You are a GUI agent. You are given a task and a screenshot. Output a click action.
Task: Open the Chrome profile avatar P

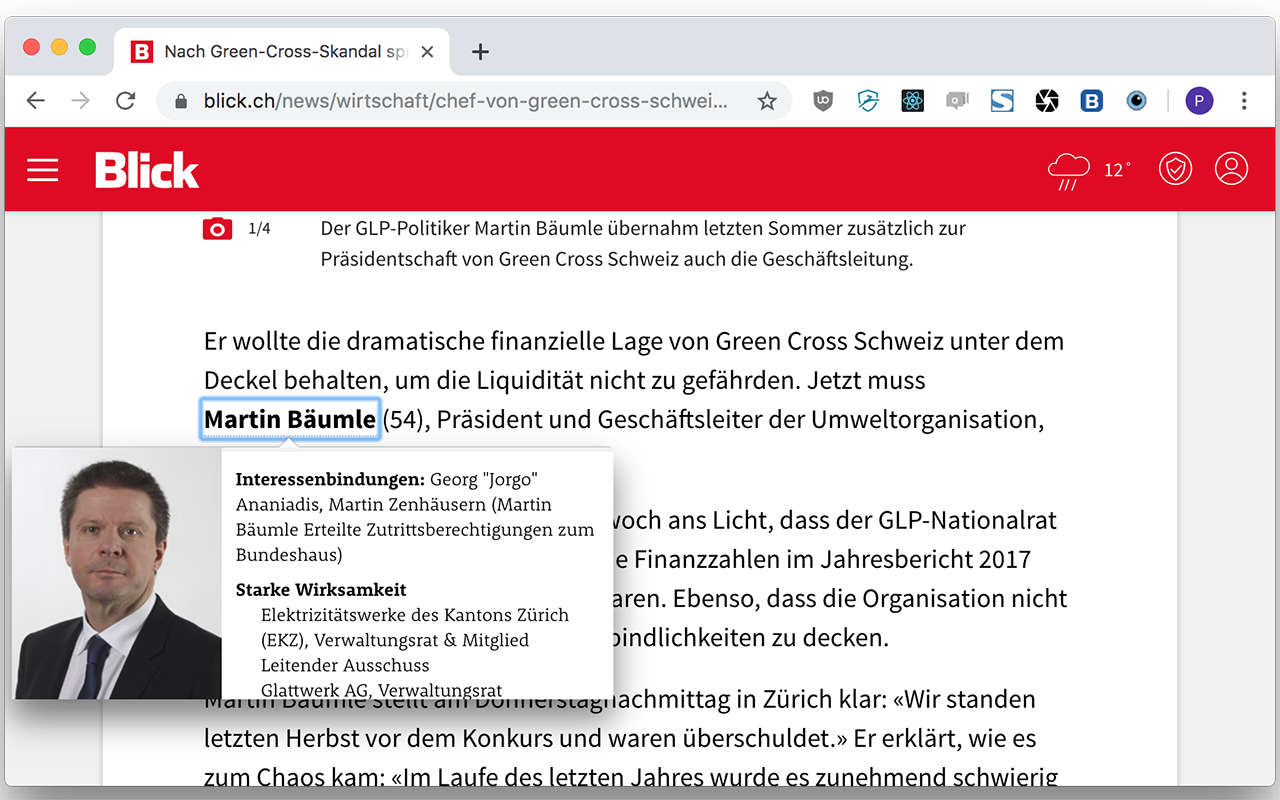pyautogui.click(x=1199, y=100)
